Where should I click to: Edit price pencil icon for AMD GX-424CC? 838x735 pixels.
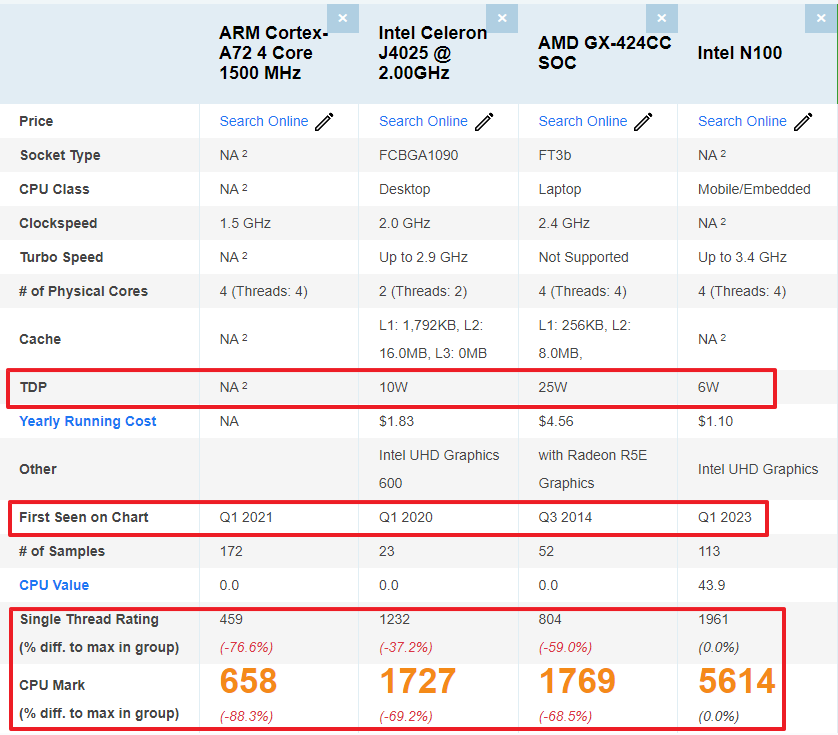(643, 122)
